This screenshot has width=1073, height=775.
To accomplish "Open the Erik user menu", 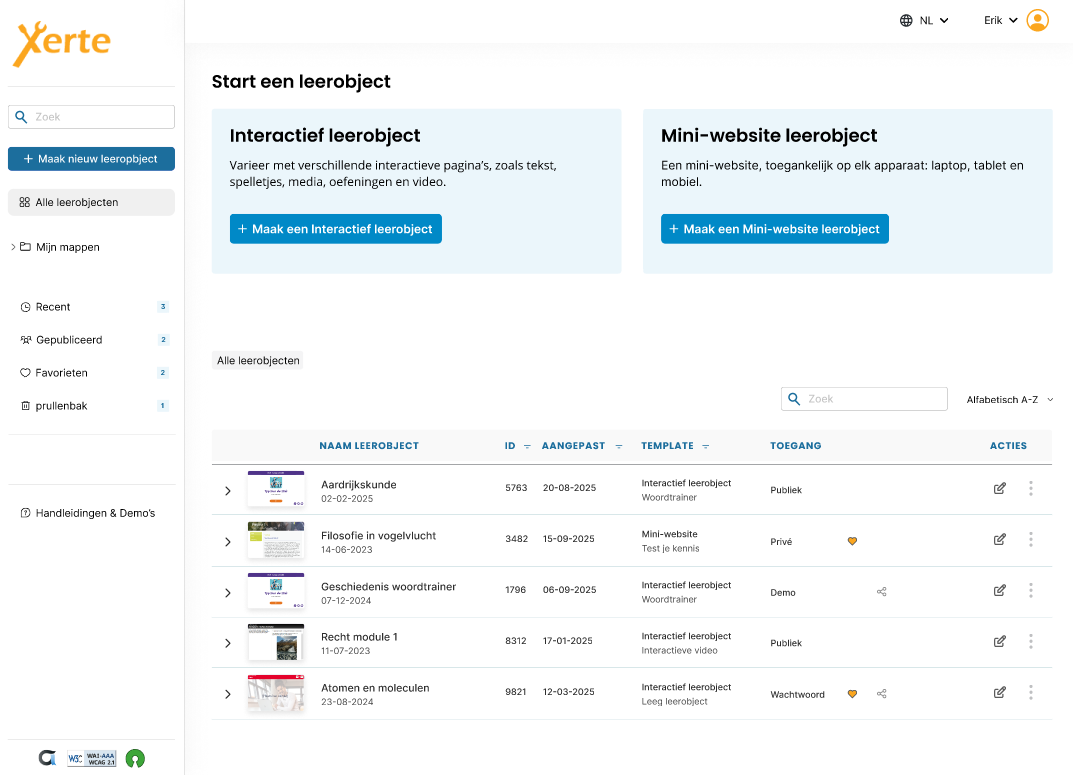I will coord(999,19).
